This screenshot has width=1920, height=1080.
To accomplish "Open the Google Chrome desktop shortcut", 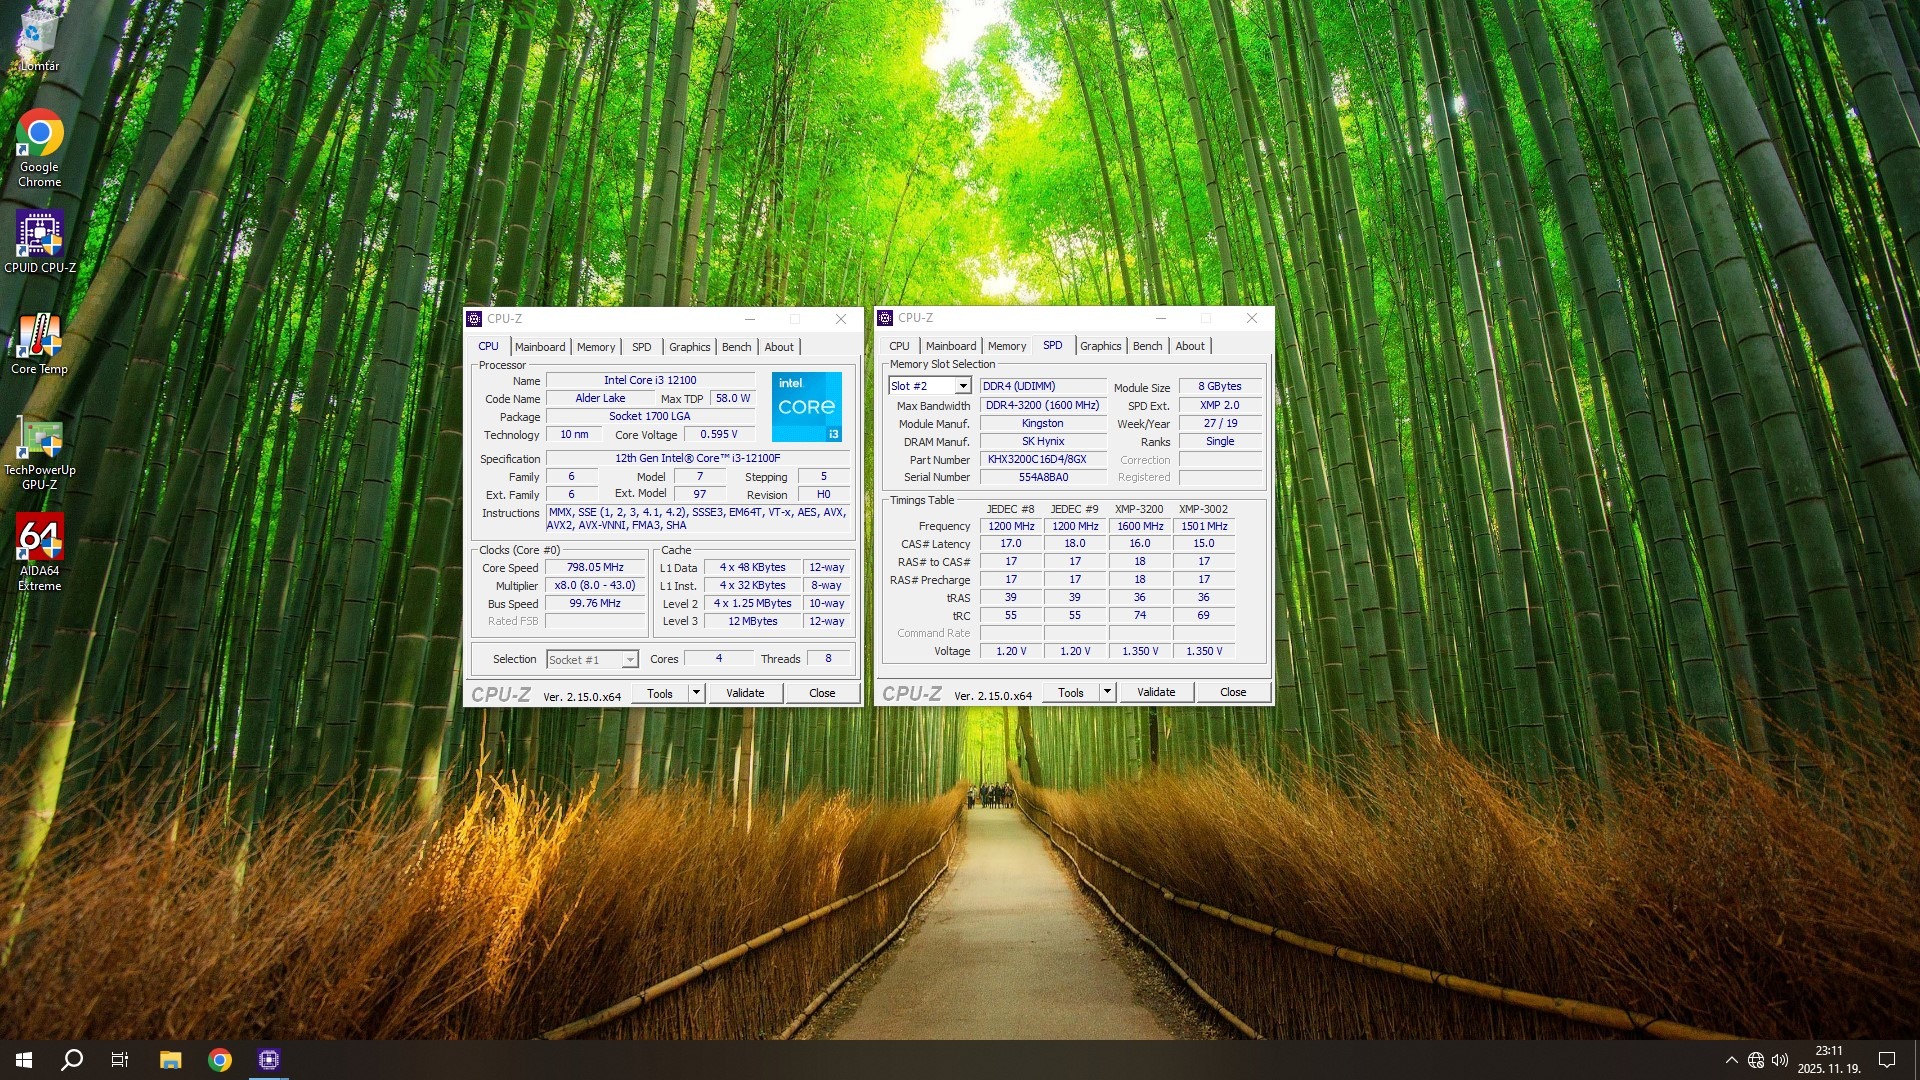I will click(x=39, y=135).
